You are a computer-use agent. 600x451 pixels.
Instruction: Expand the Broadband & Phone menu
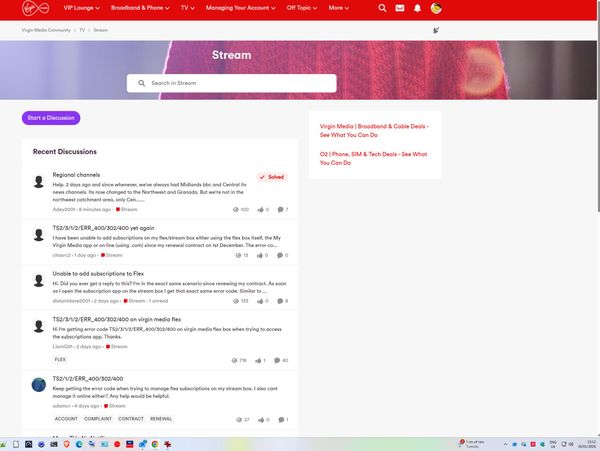pyautogui.click(x=140, y=8)
